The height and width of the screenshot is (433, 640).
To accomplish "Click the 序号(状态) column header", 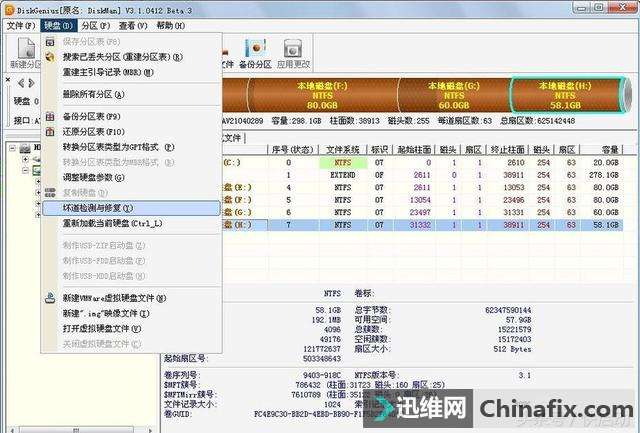I will click(x=292, y=150).
